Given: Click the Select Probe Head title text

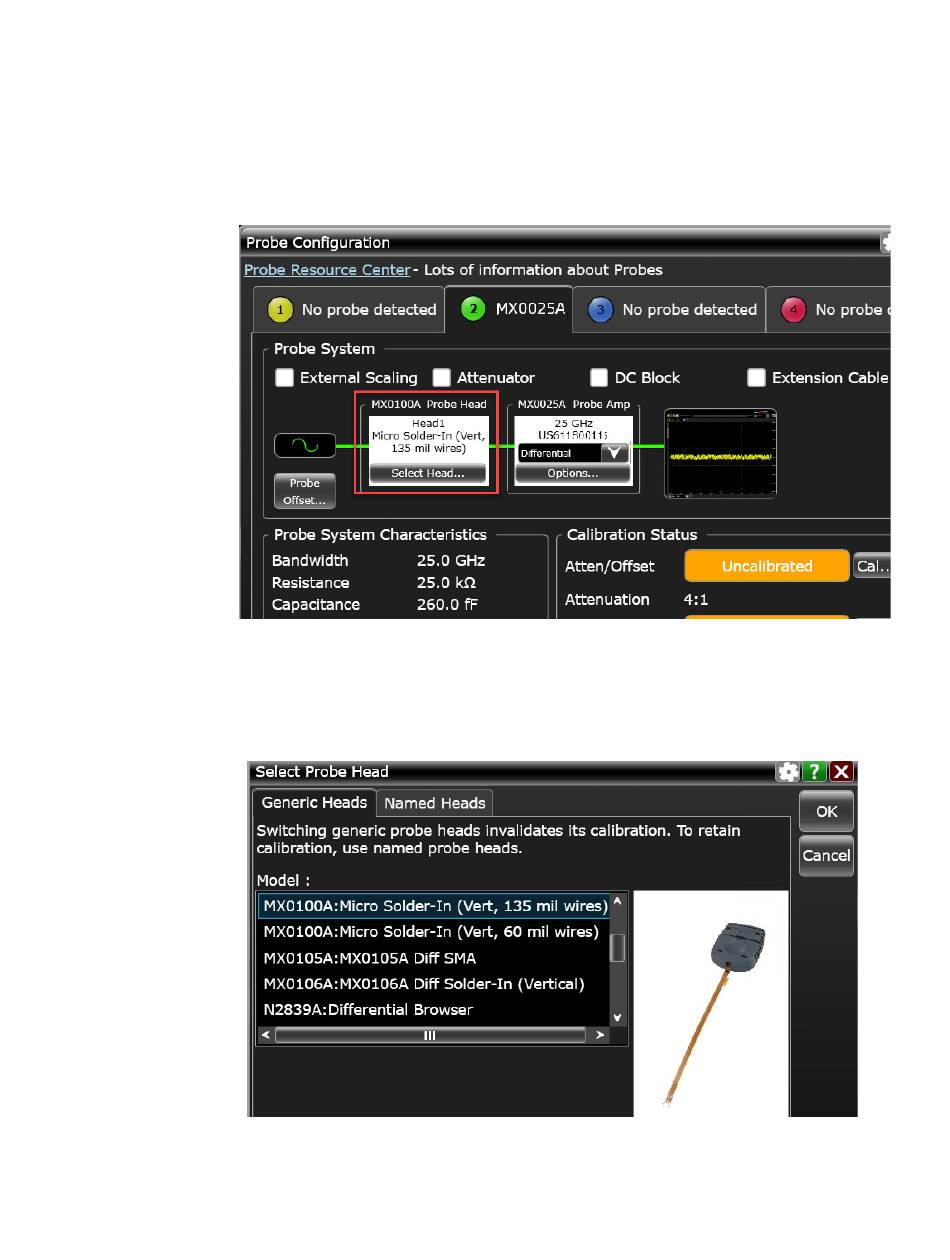Looking at the screenshot, I should (322, 772).
